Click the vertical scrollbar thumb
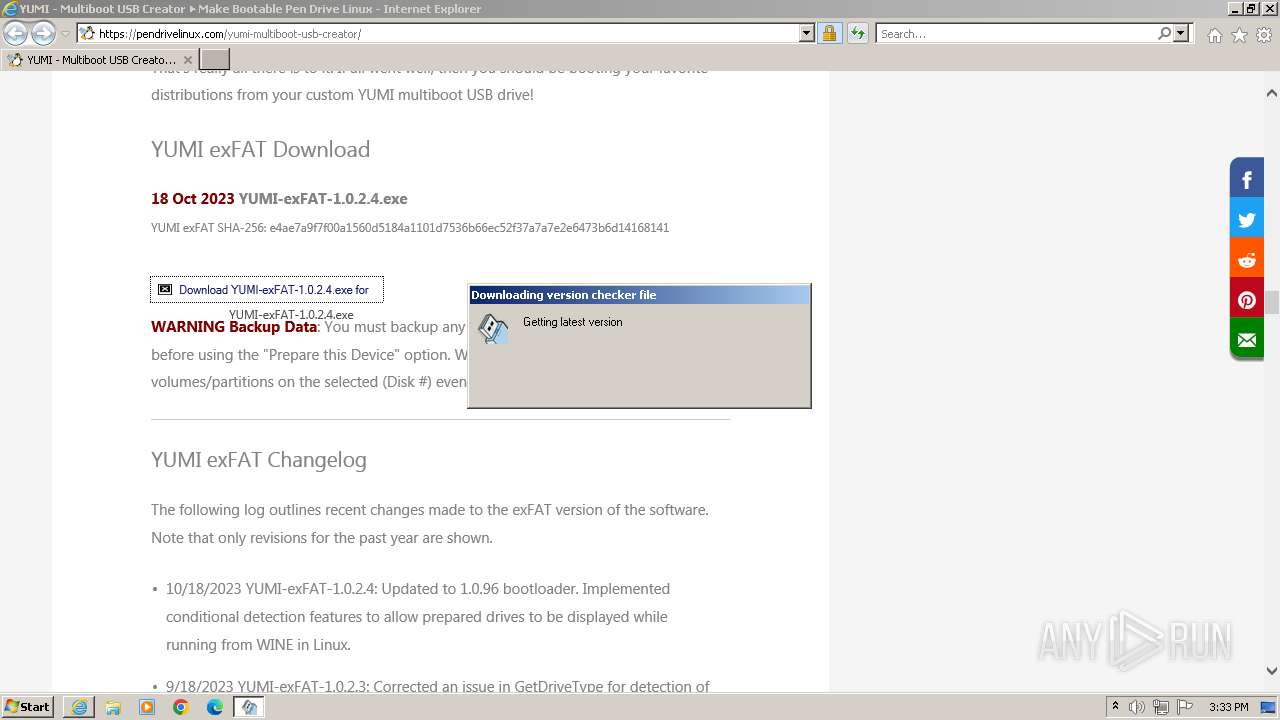The image size is (1280, 720). 1272,302
